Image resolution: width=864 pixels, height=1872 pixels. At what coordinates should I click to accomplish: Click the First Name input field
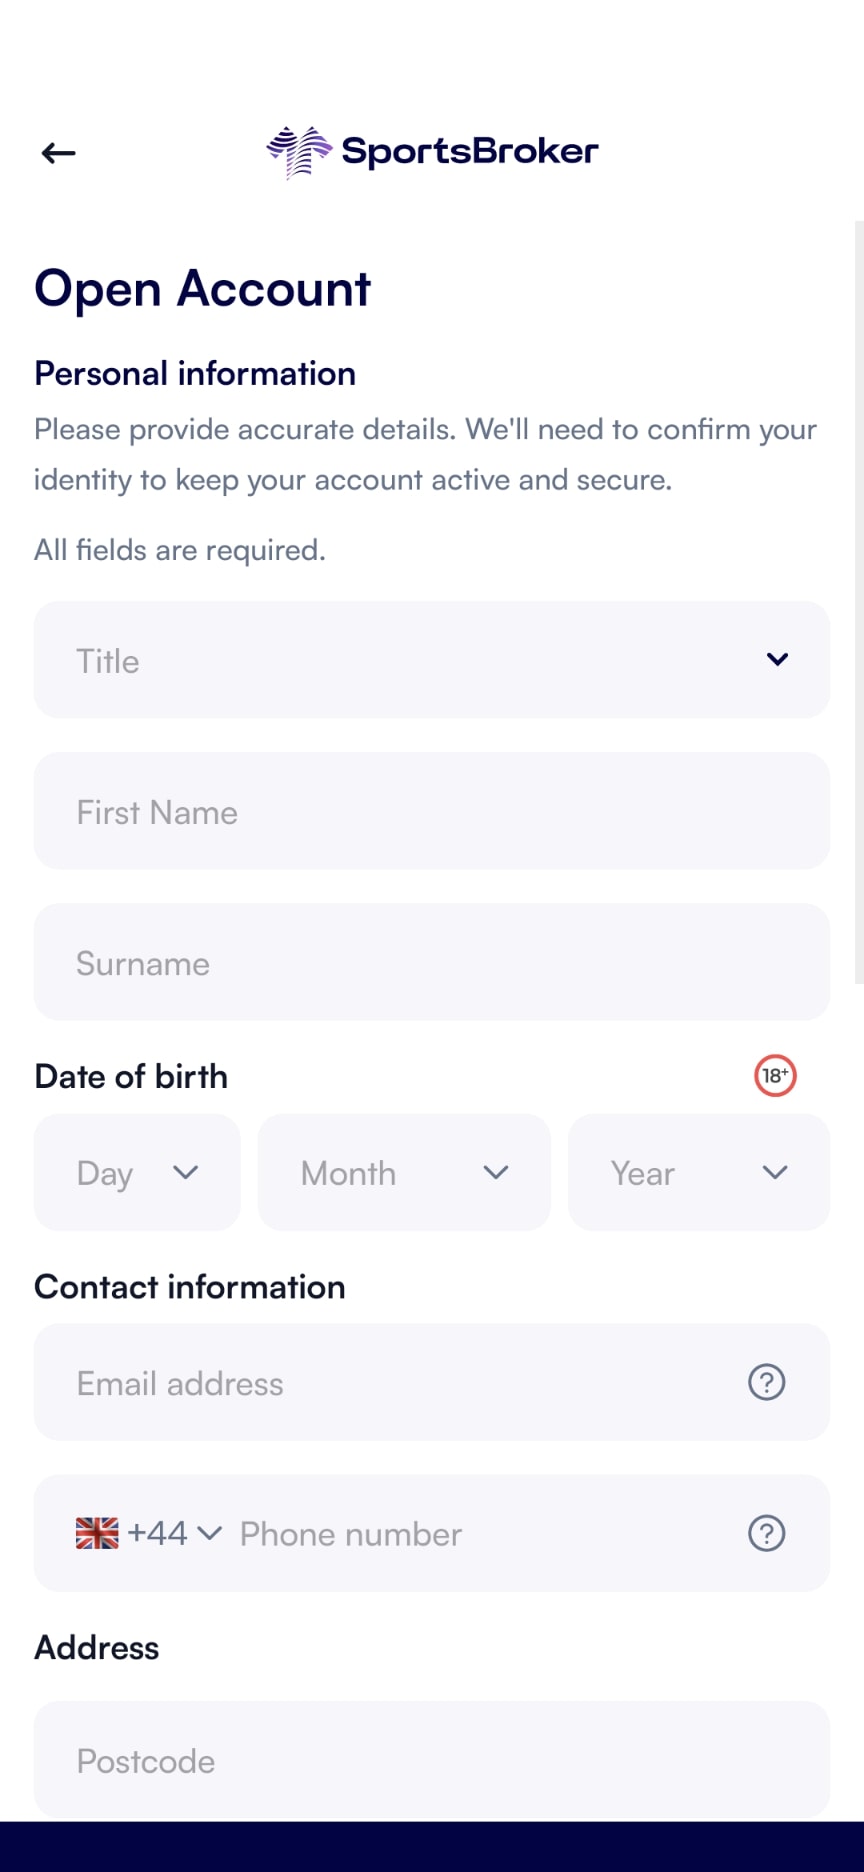tap(432, 811)
